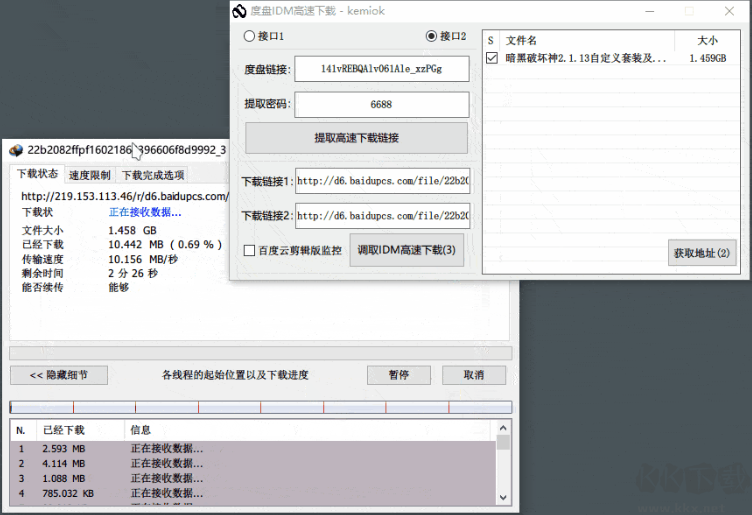Click the 提取高速下载链接 button
Image resolution: width=752 pixels, height=515 pixels.
(x=356, y=138)
